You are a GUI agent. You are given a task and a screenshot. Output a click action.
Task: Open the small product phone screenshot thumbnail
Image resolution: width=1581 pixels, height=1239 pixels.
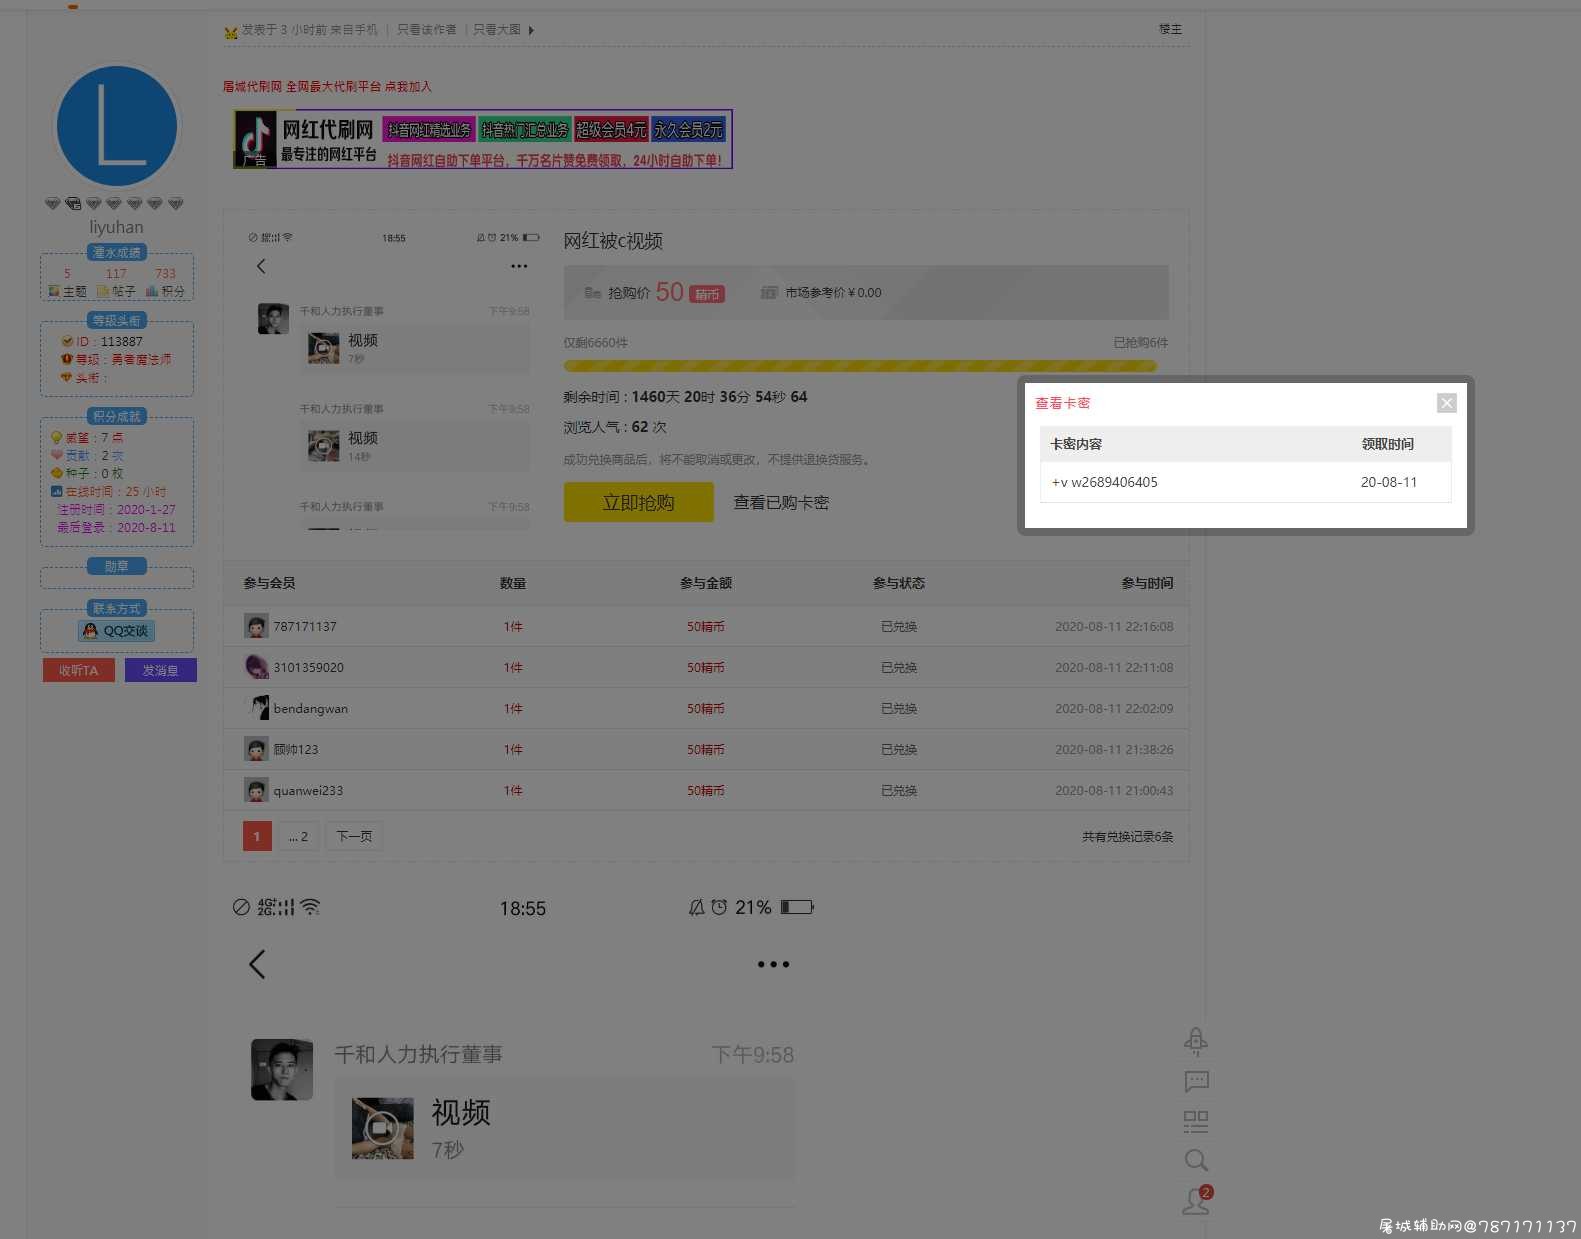click(x=393, y=378)
